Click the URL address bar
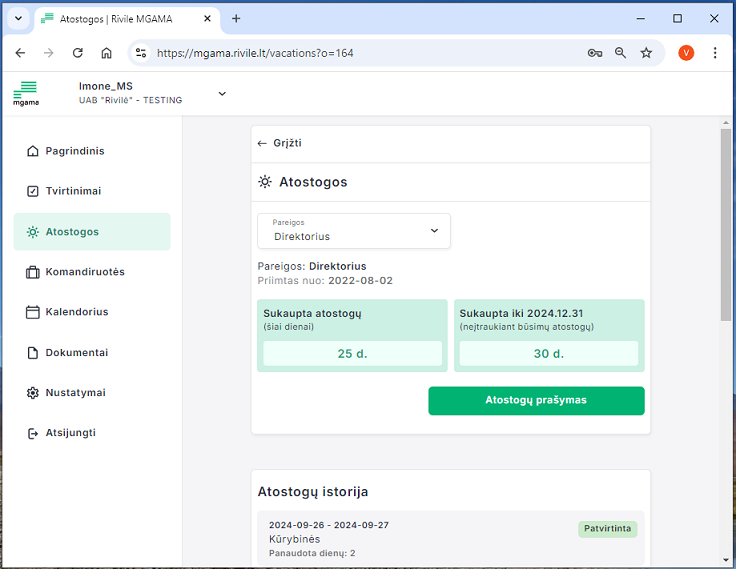Image resolution: width=736 pixels, height=569 pixels. click(360, 53)
